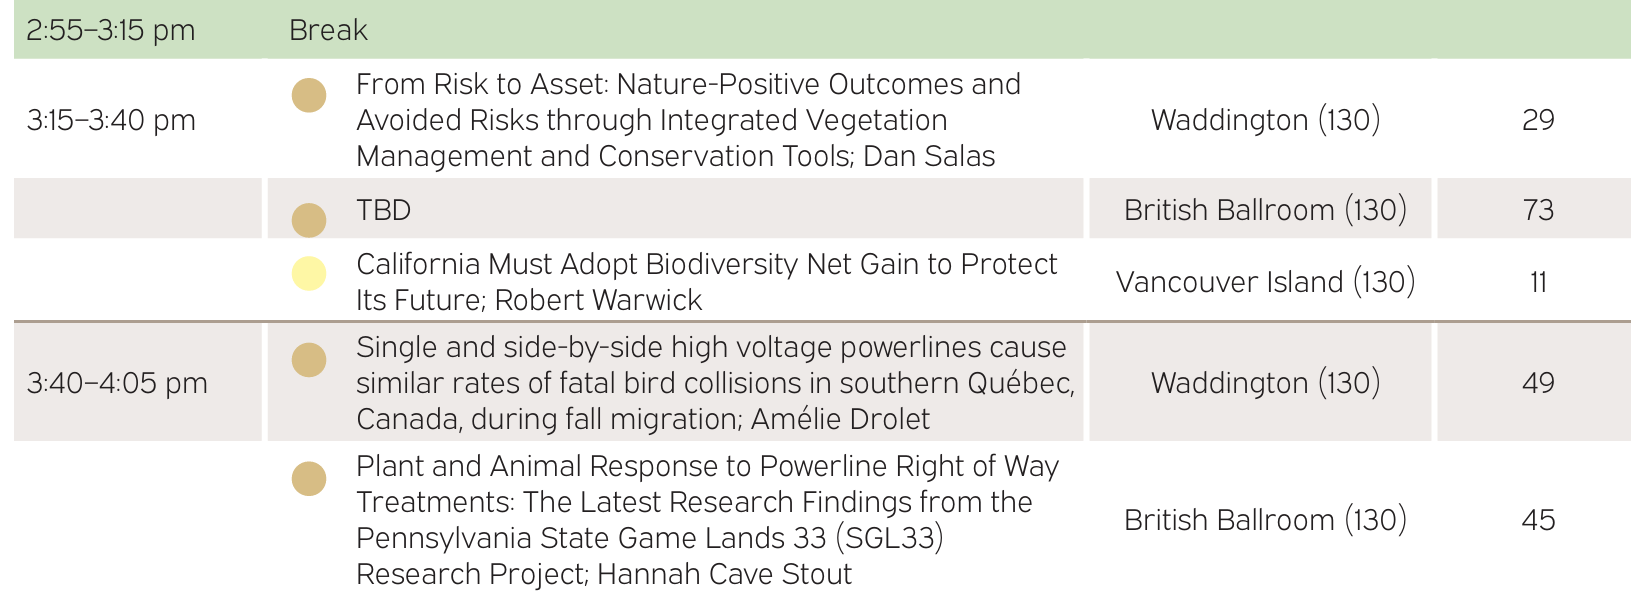Click the tan dot beside the Hannah Cave Stout talk
This screenshot has width=1652, height=616.
309,479
